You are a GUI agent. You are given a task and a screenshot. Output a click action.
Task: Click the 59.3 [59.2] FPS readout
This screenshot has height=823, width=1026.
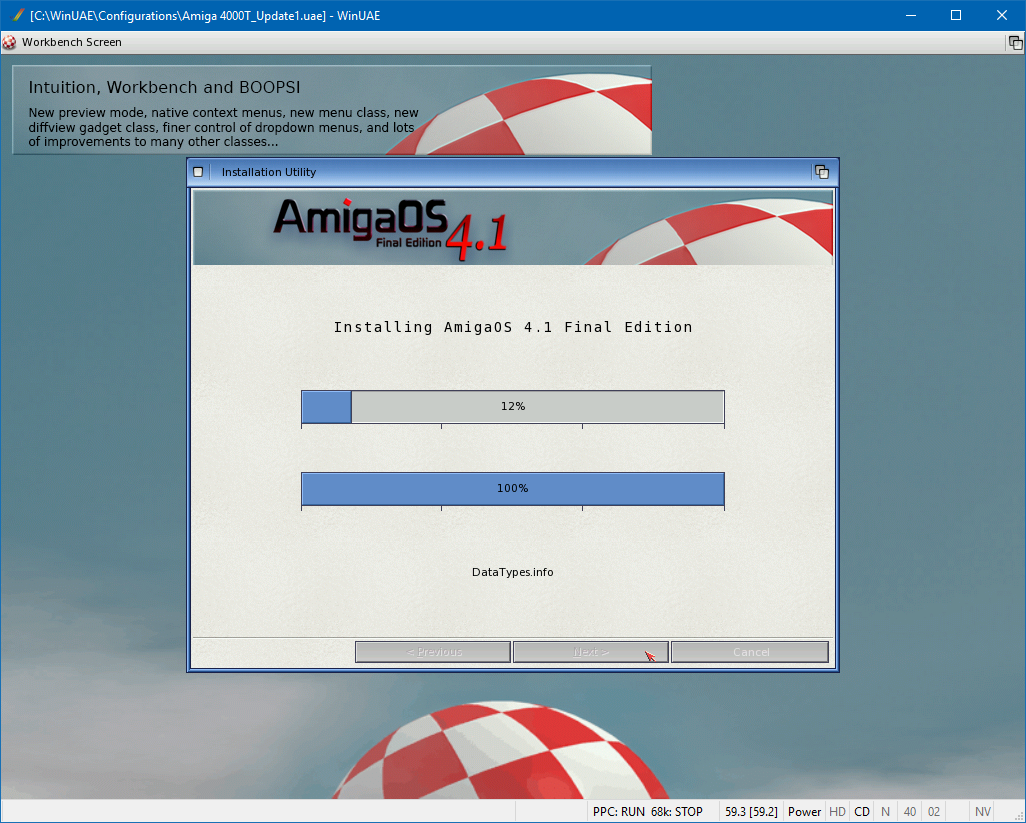point(751,812)
